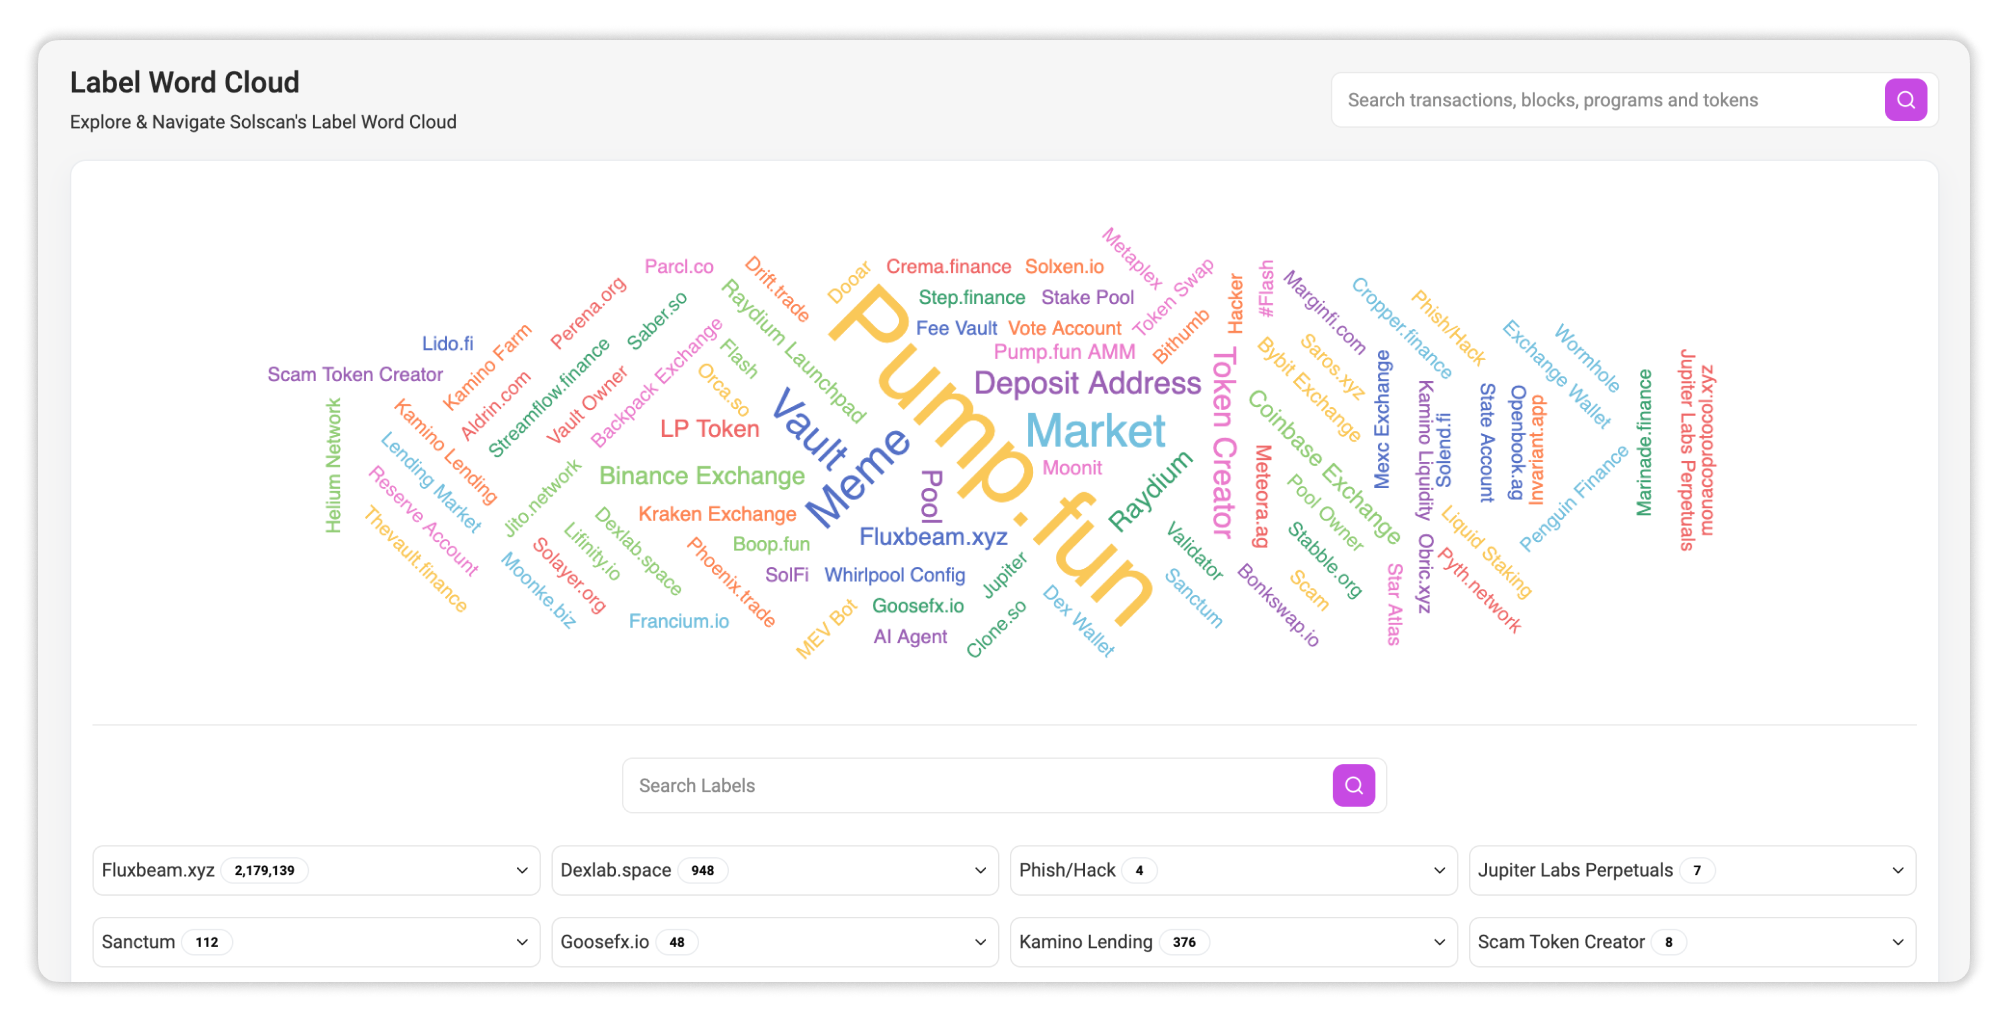Open the Francium.io word label

pyautogui.click(x=678, y=621)
